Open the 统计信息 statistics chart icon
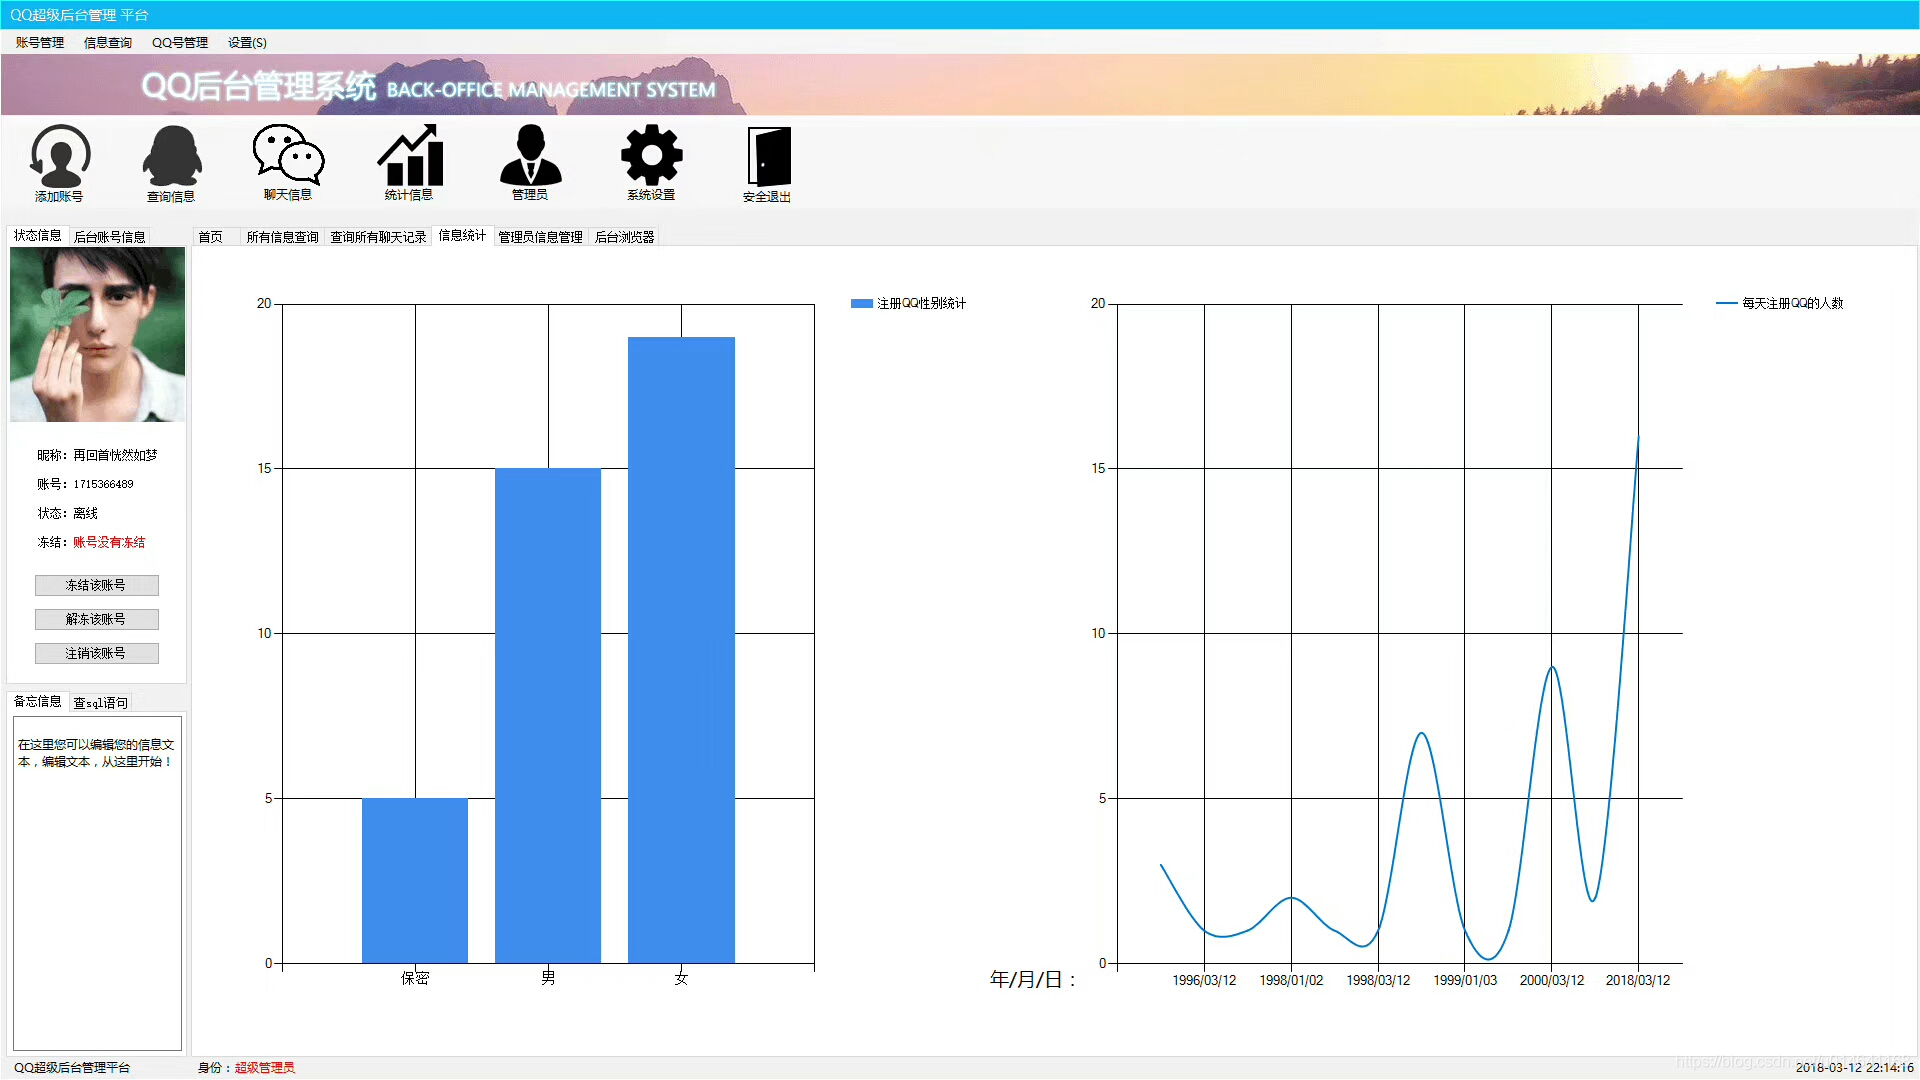 pos(409,162)
